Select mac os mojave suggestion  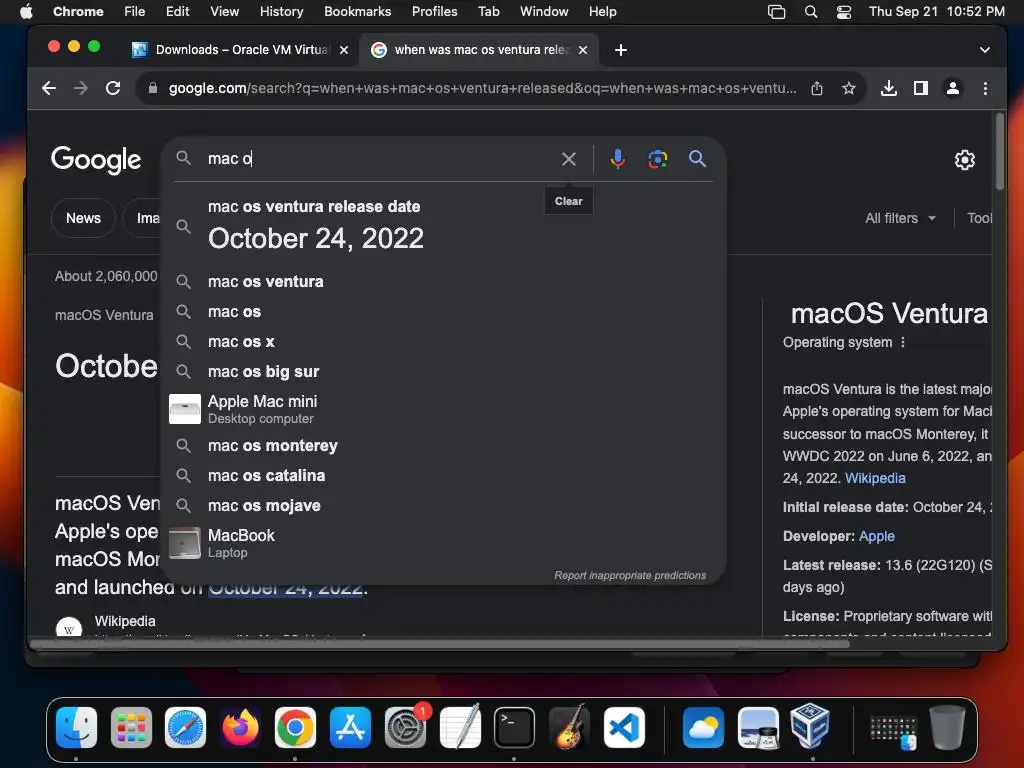[x=444, y=505]
